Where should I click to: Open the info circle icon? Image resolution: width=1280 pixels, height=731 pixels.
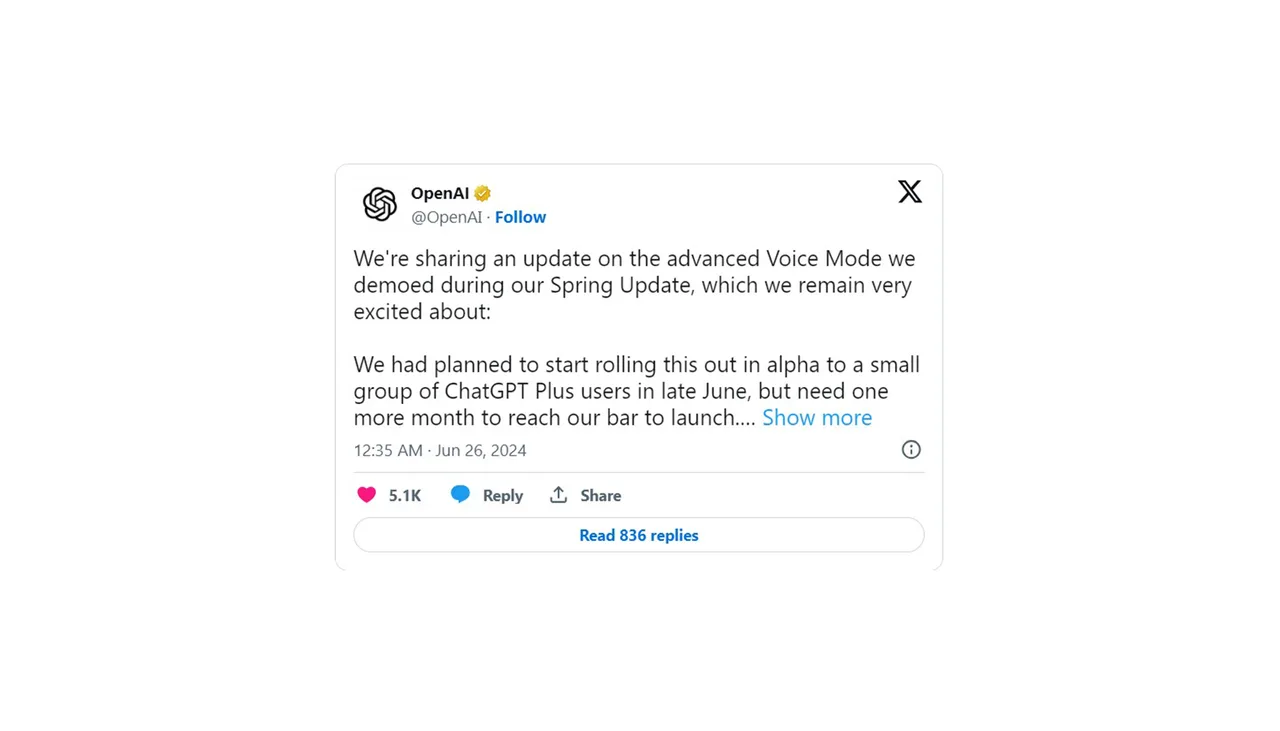(x=911, y=449)
